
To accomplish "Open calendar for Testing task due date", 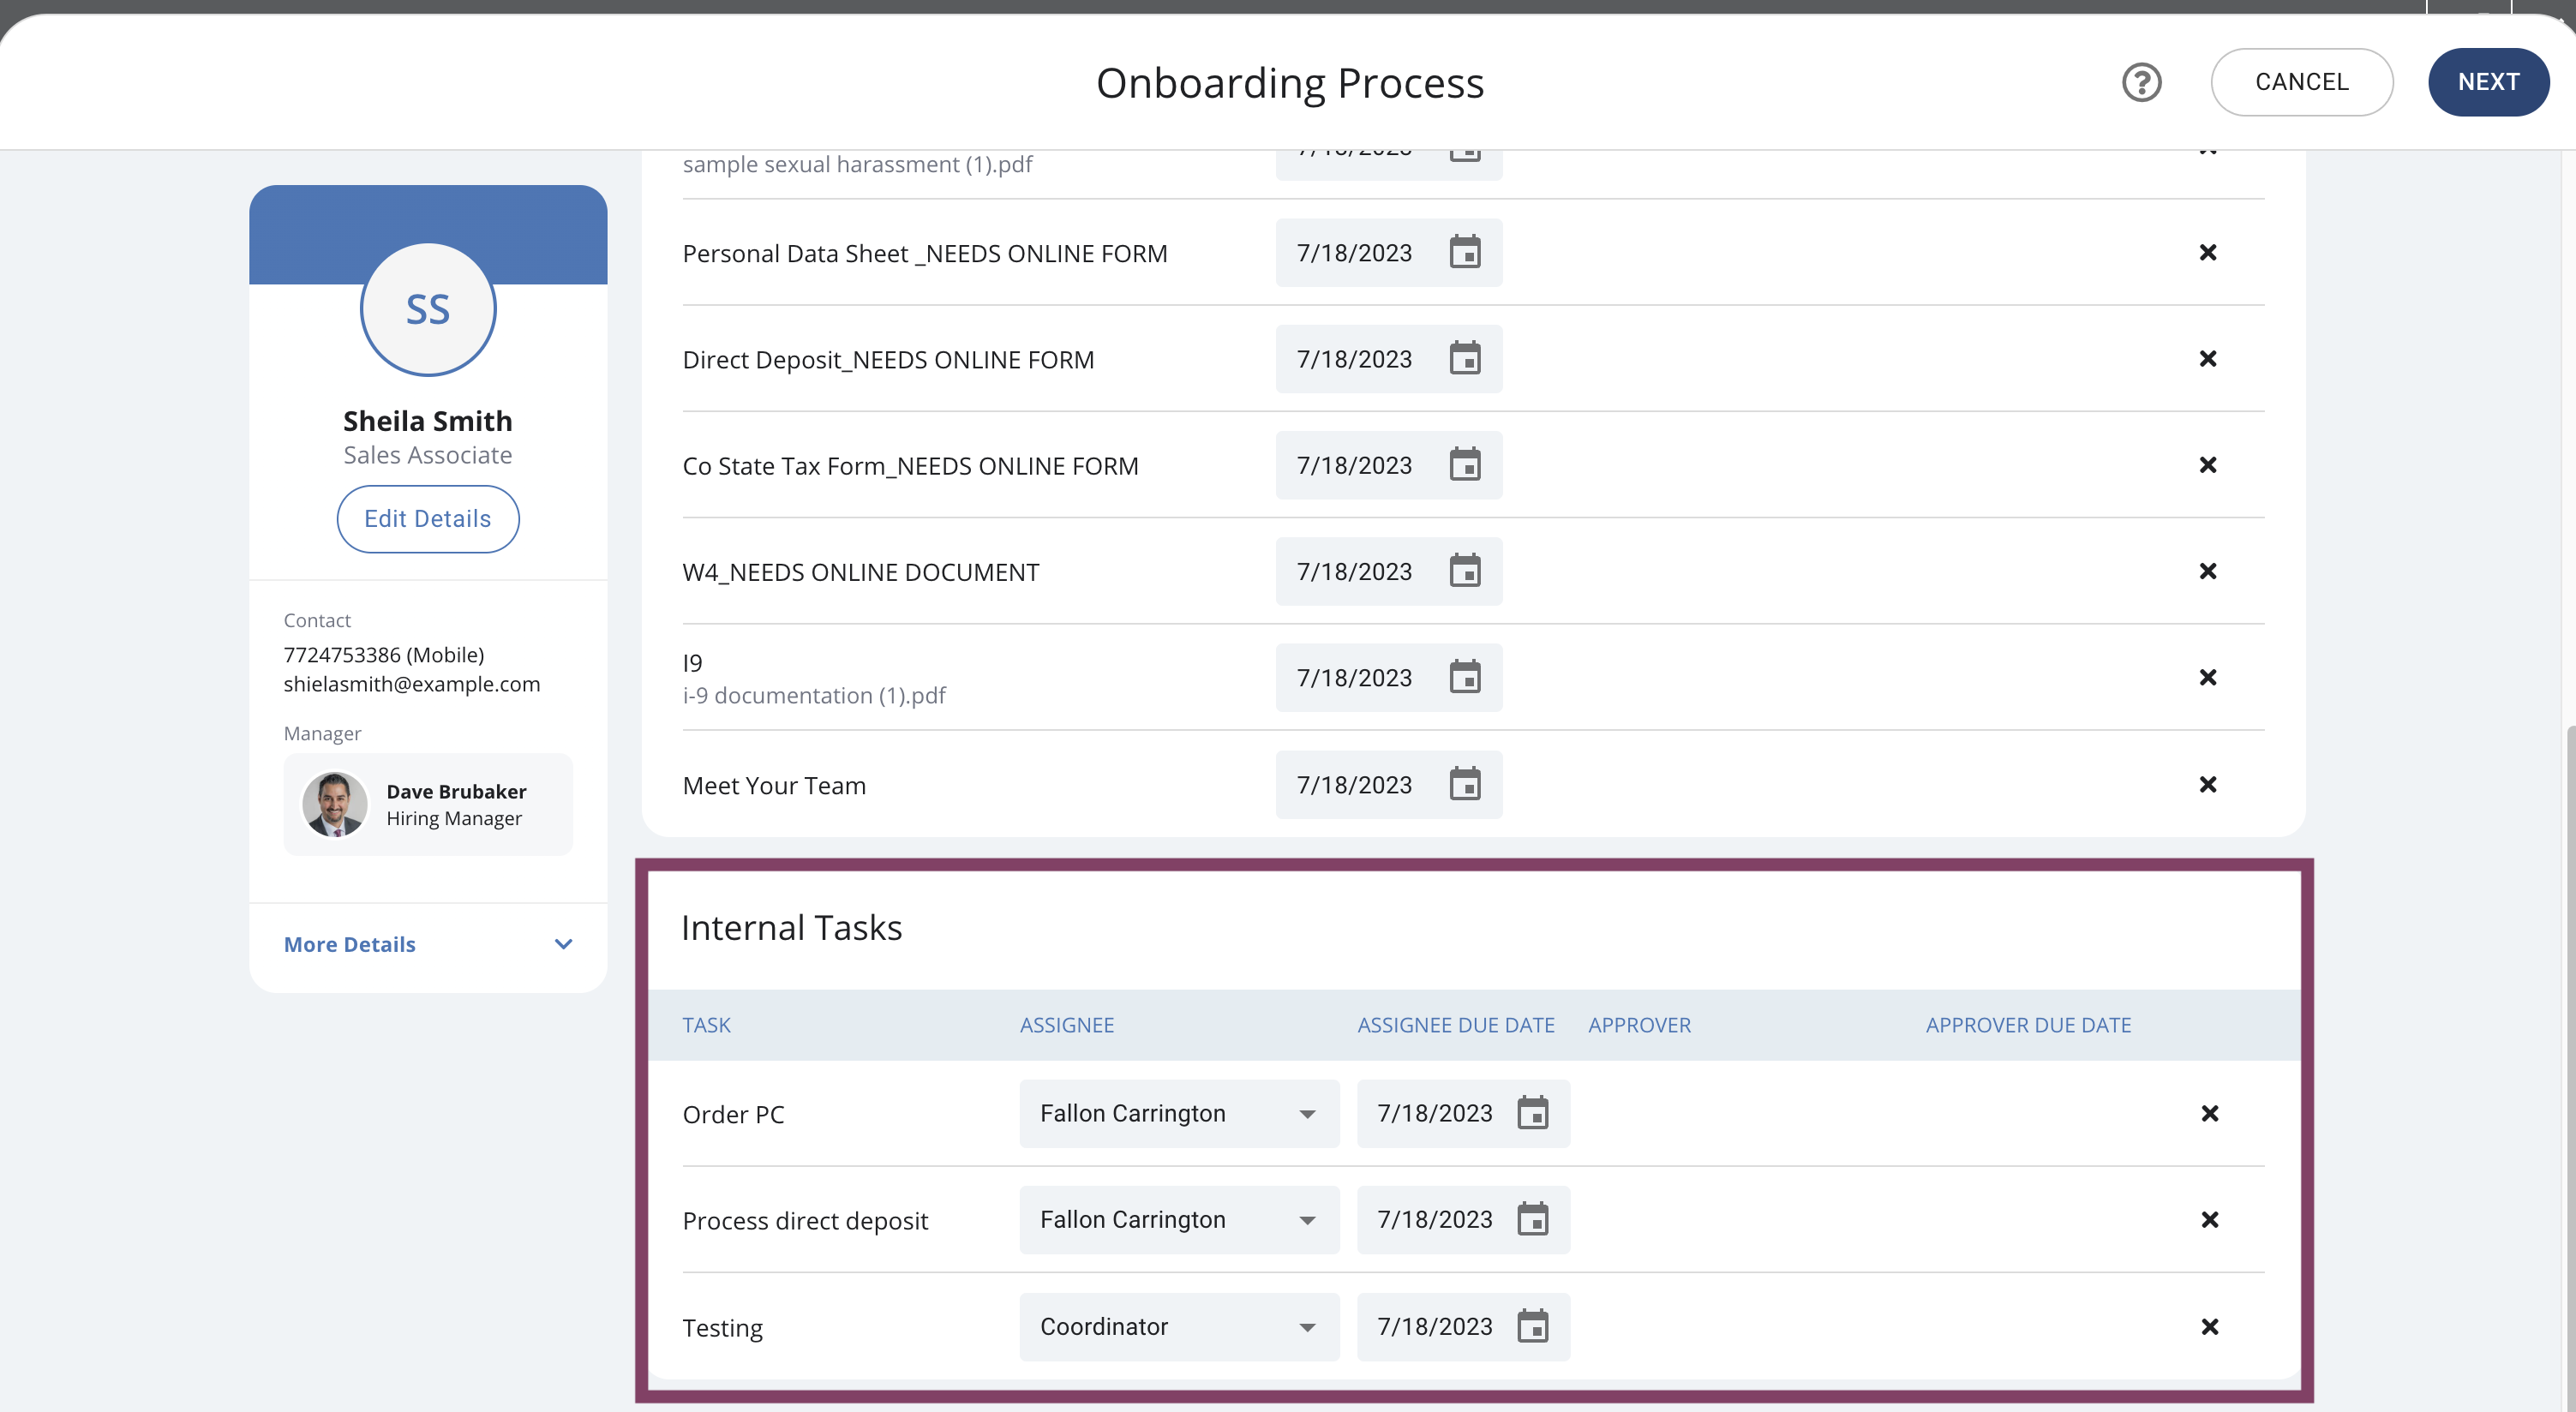I will coord(1532,1327).
